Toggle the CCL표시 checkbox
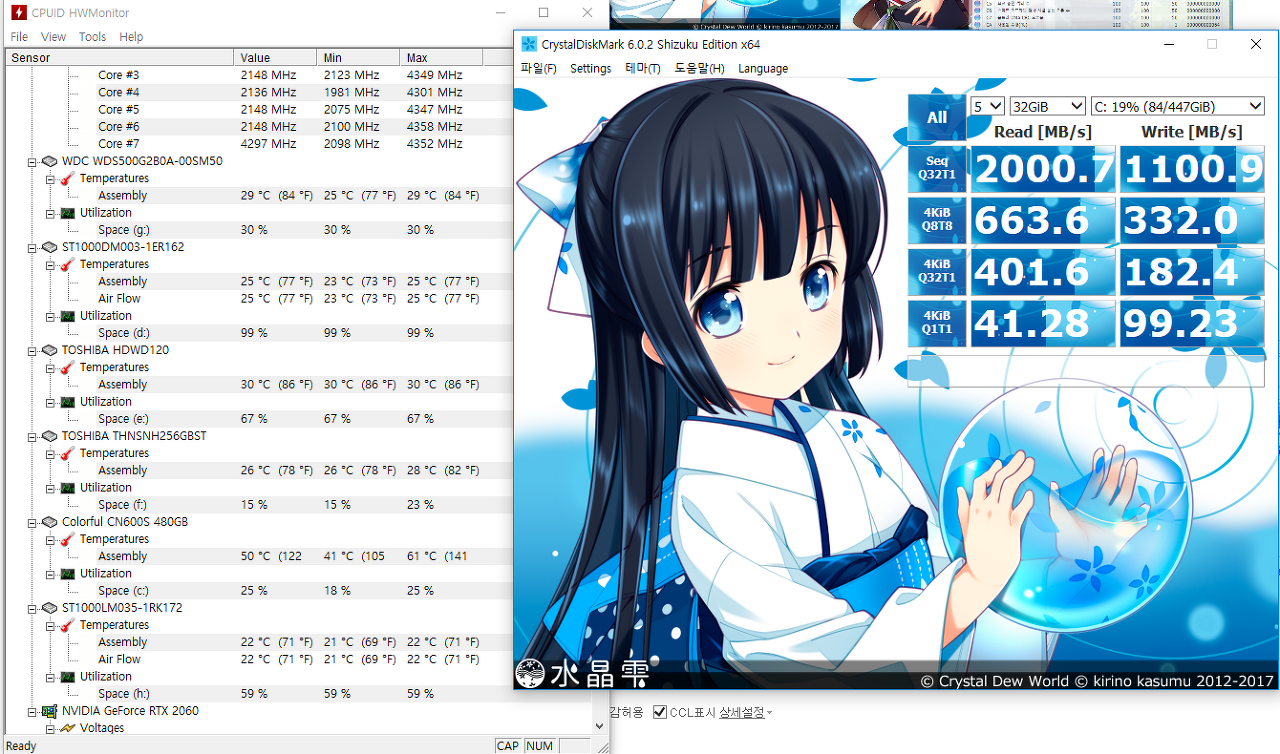 [x=660, y=712]
